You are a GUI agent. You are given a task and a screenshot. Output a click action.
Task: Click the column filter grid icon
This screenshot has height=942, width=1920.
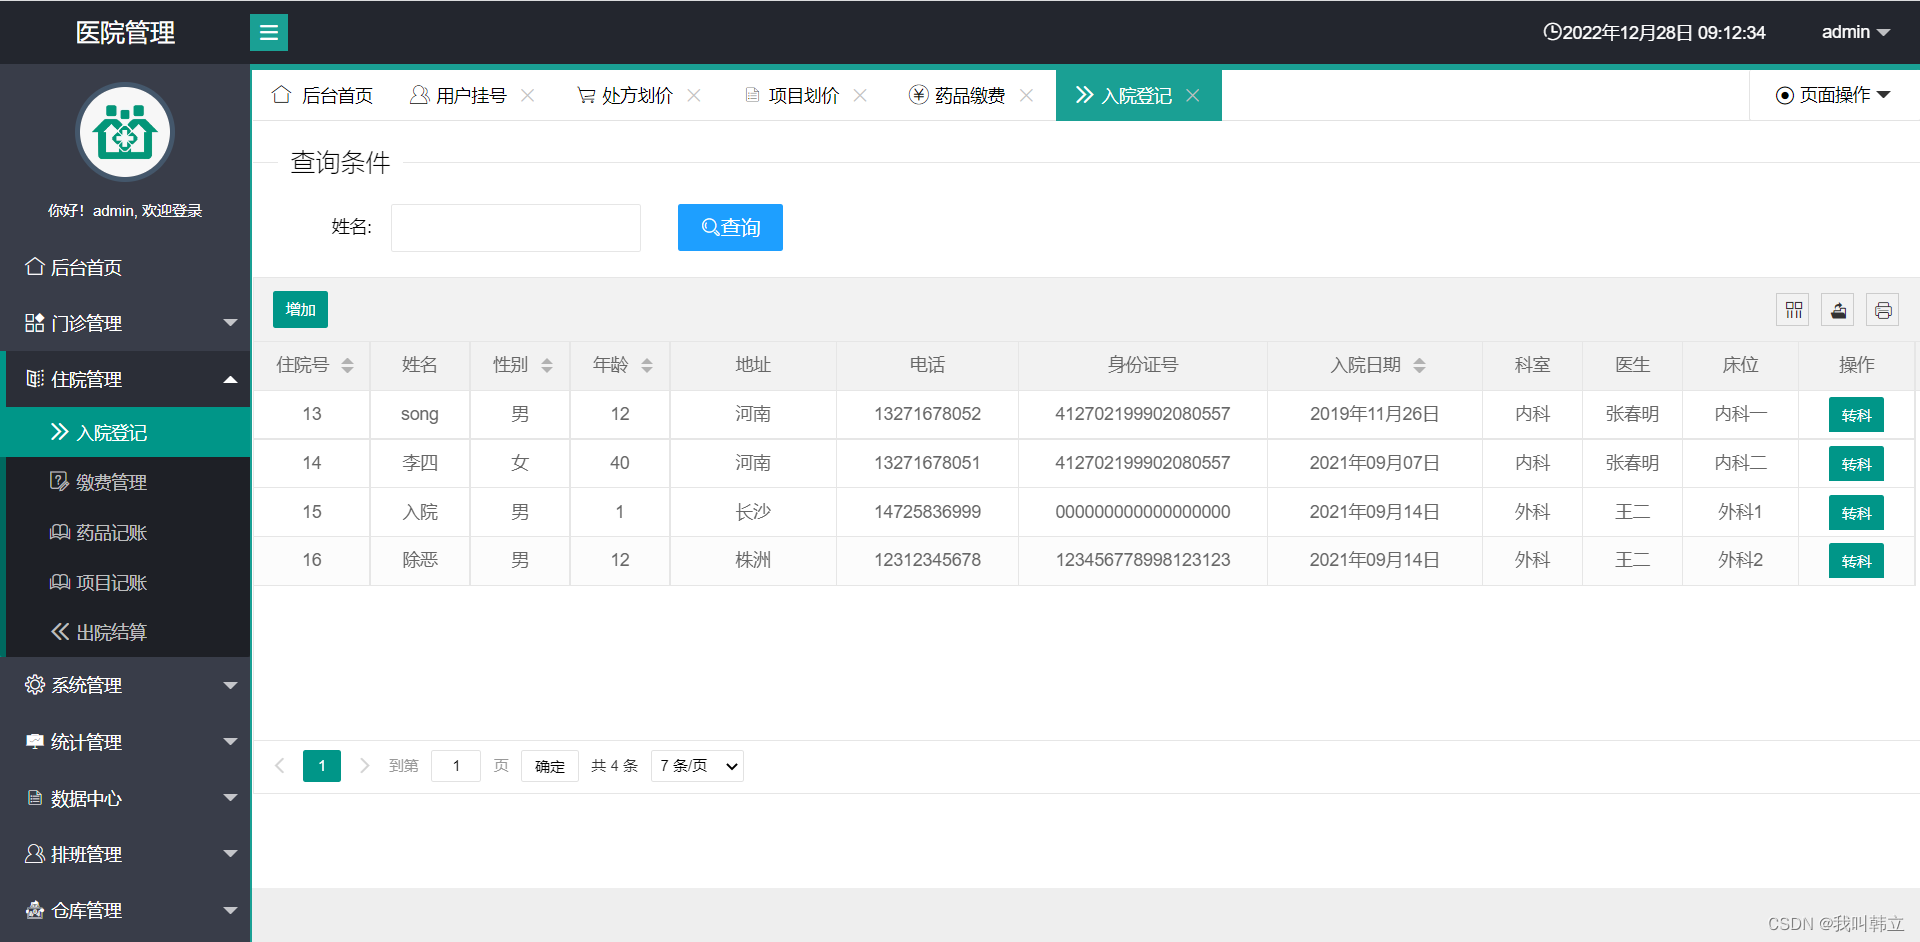pos(1793,310)
